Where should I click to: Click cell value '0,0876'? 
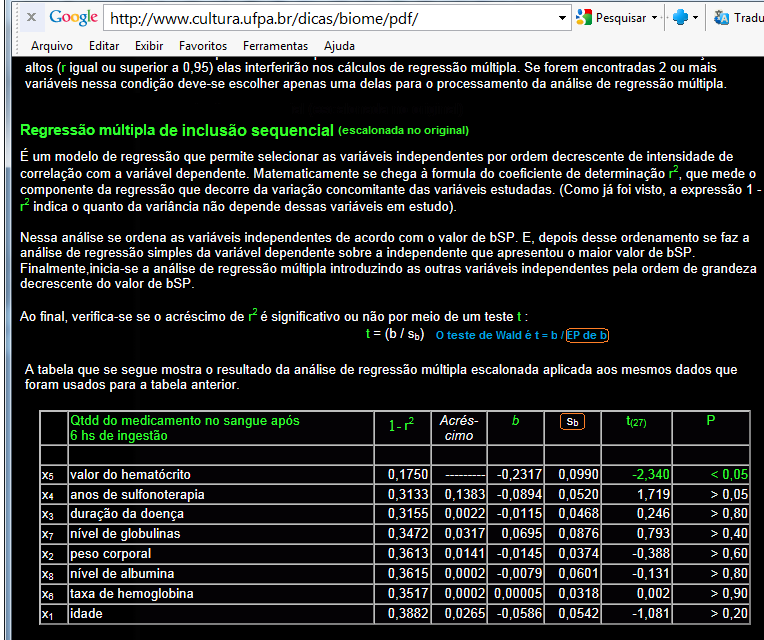click(578, 534)
